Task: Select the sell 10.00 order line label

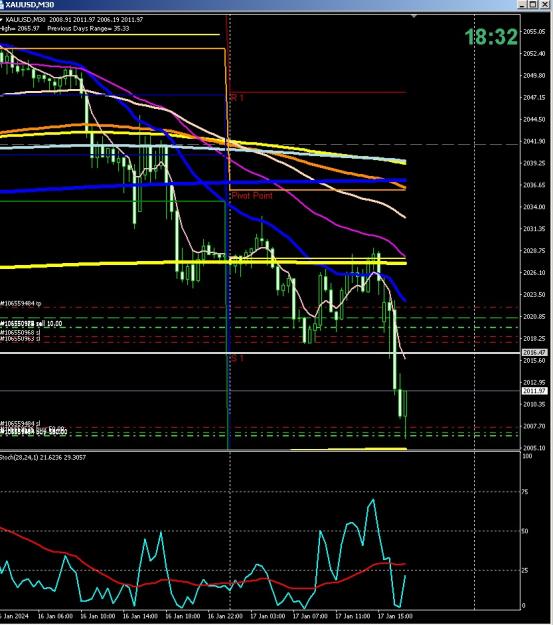Action: pyautogui.click(x=31, y=324)
